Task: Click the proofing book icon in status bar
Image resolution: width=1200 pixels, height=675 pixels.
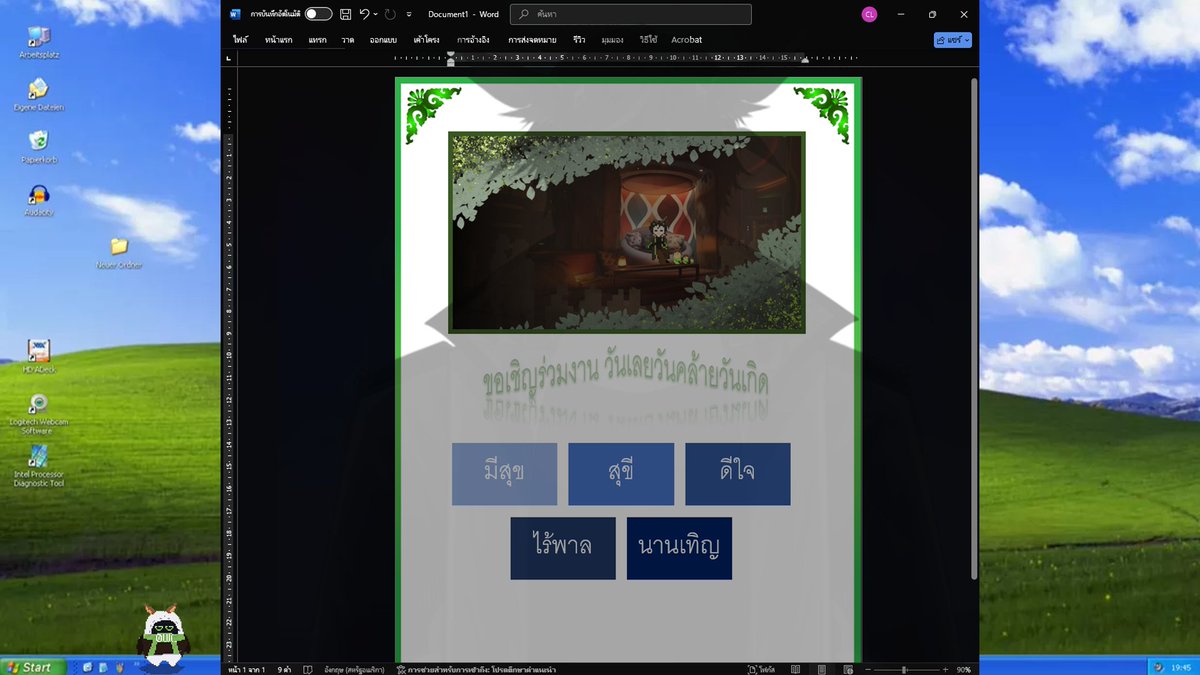Action: pos(308,669)
